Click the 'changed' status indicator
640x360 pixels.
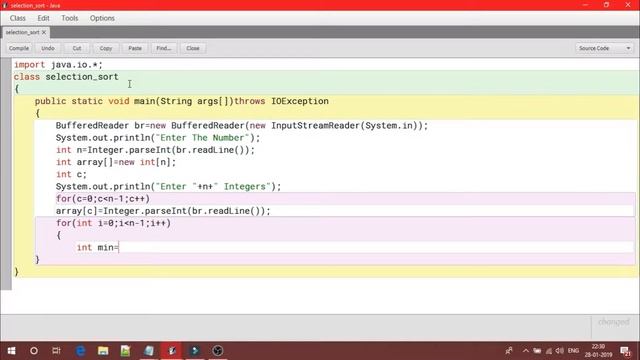[x=614, y=322]
